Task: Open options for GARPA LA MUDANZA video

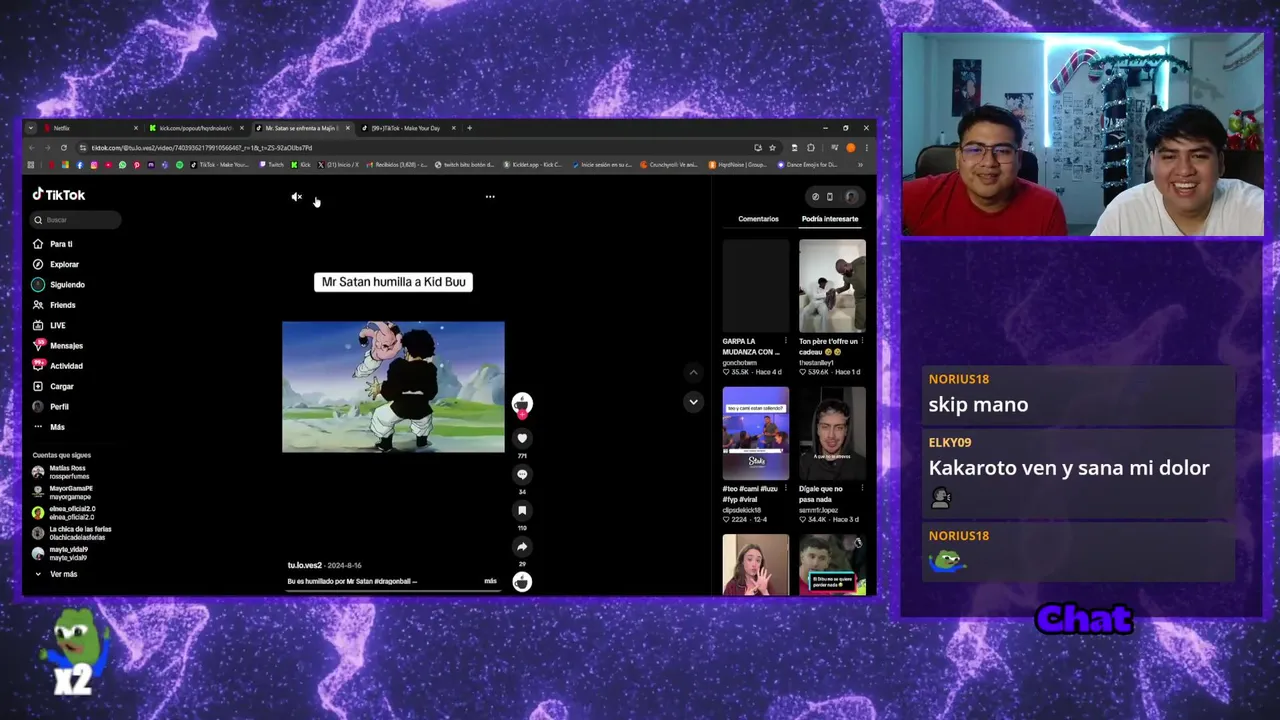Action: pyautogui.click(x=786, y=341)
